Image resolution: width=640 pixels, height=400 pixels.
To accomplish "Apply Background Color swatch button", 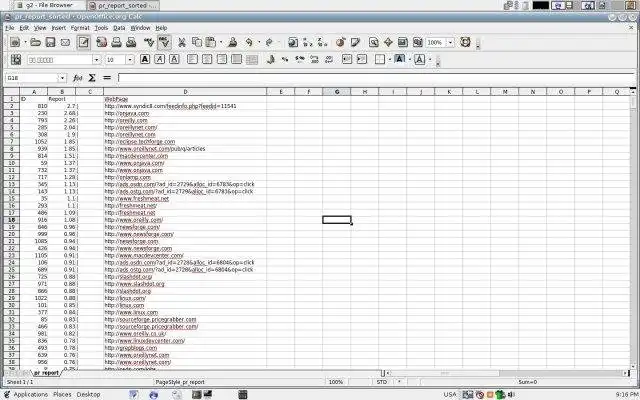I will pos(400,60).
